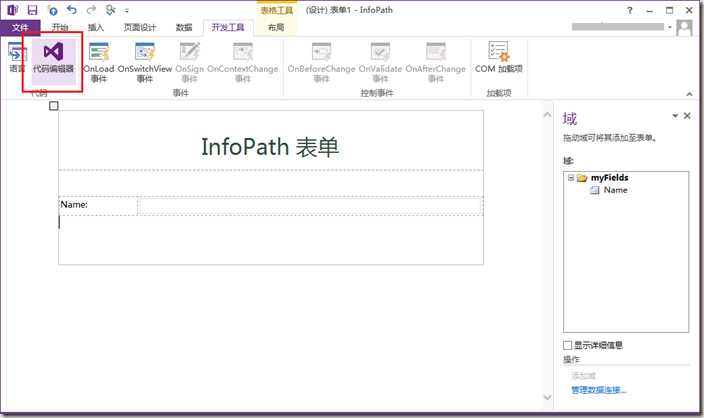Open the InfoPath application icon menu
Screen dimensions: 704x418
pyautogui.click(x=13, y=10)
